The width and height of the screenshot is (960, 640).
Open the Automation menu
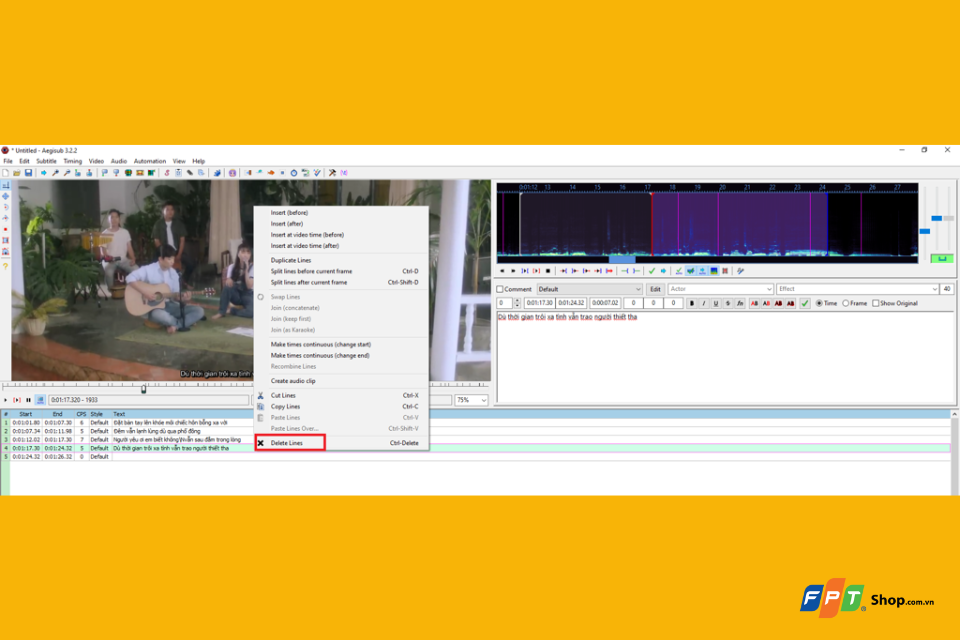149,161
